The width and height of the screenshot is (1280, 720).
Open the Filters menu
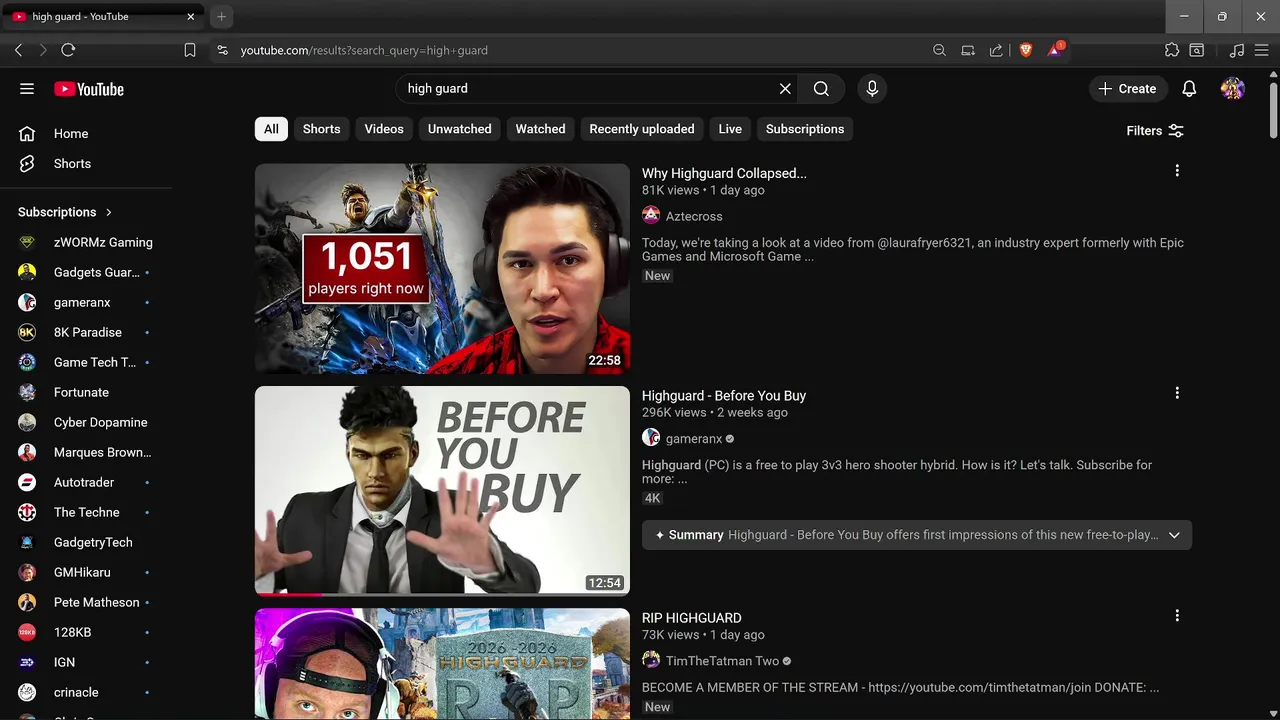click(x=1155, y=131)
